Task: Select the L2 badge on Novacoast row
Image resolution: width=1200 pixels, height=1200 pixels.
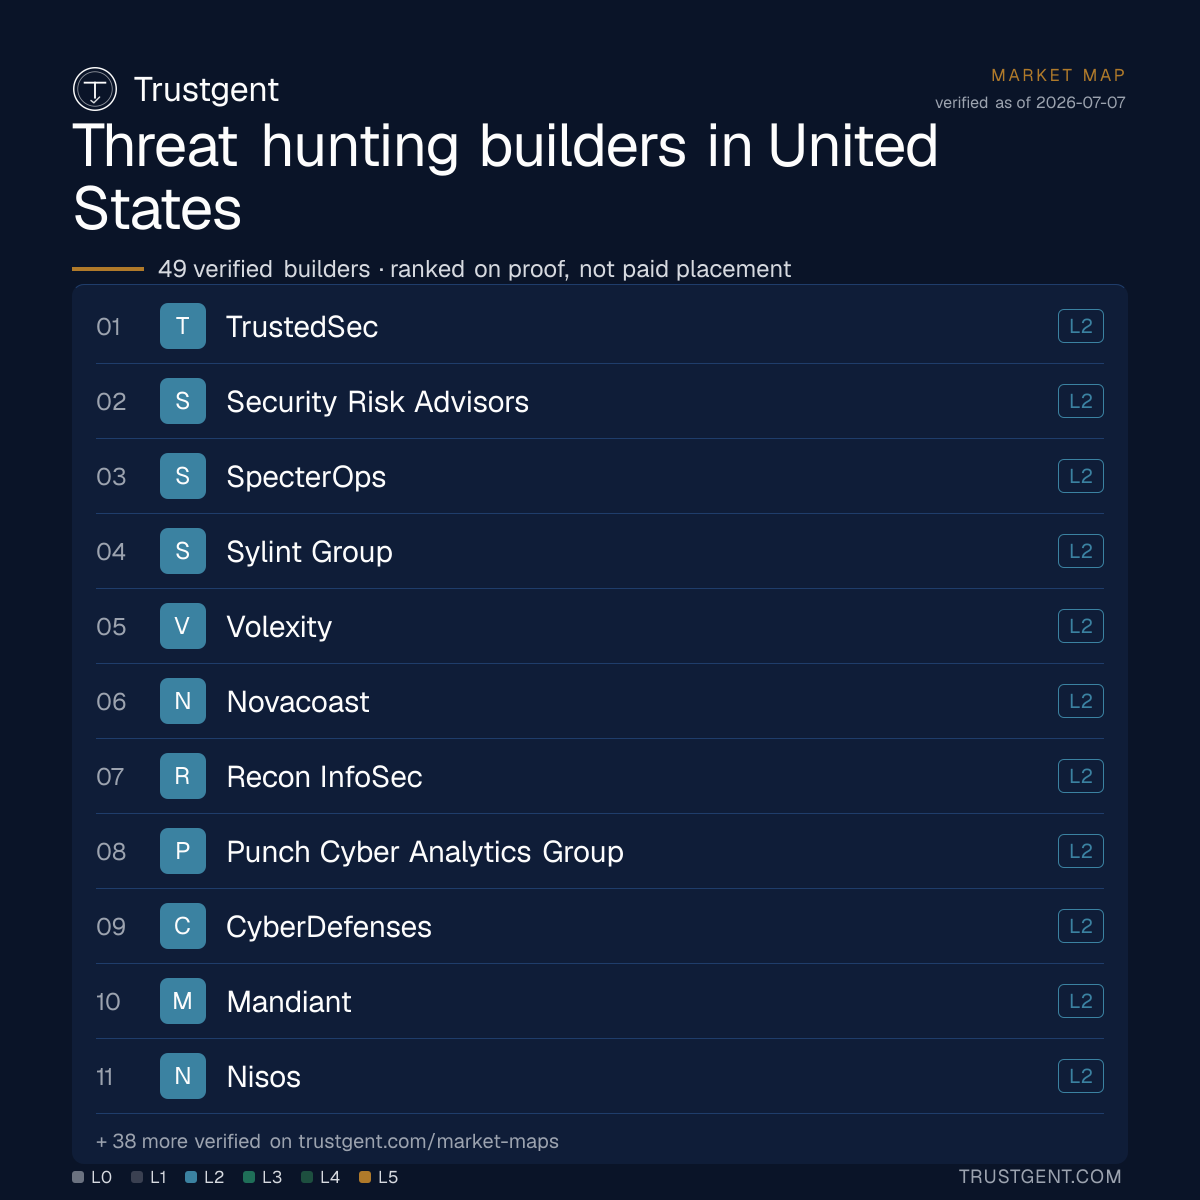Action: [x=1081, y=701]
